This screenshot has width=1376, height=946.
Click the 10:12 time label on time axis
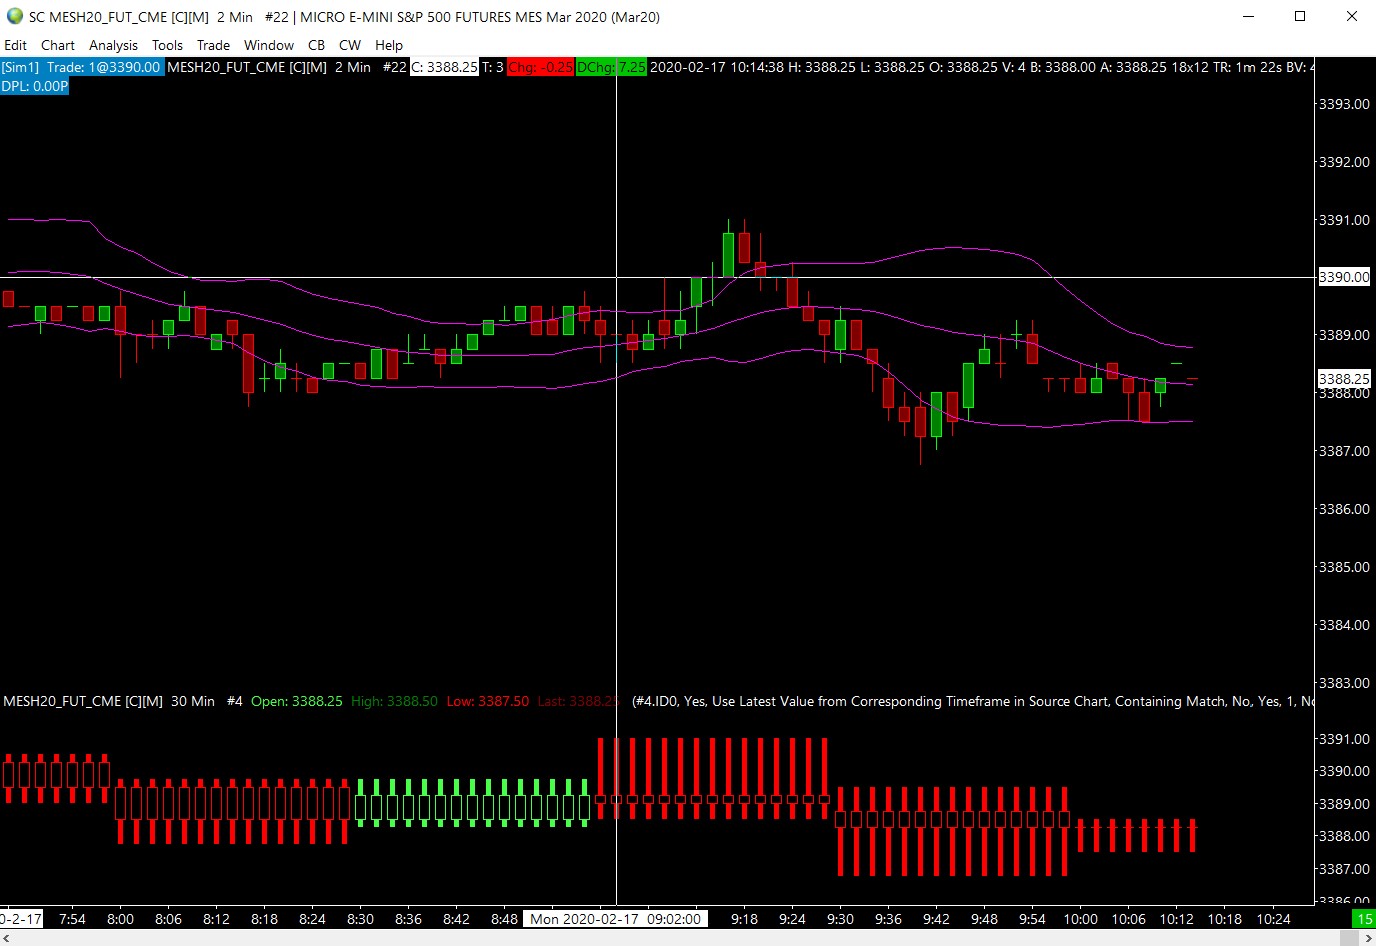point(1177,919)
